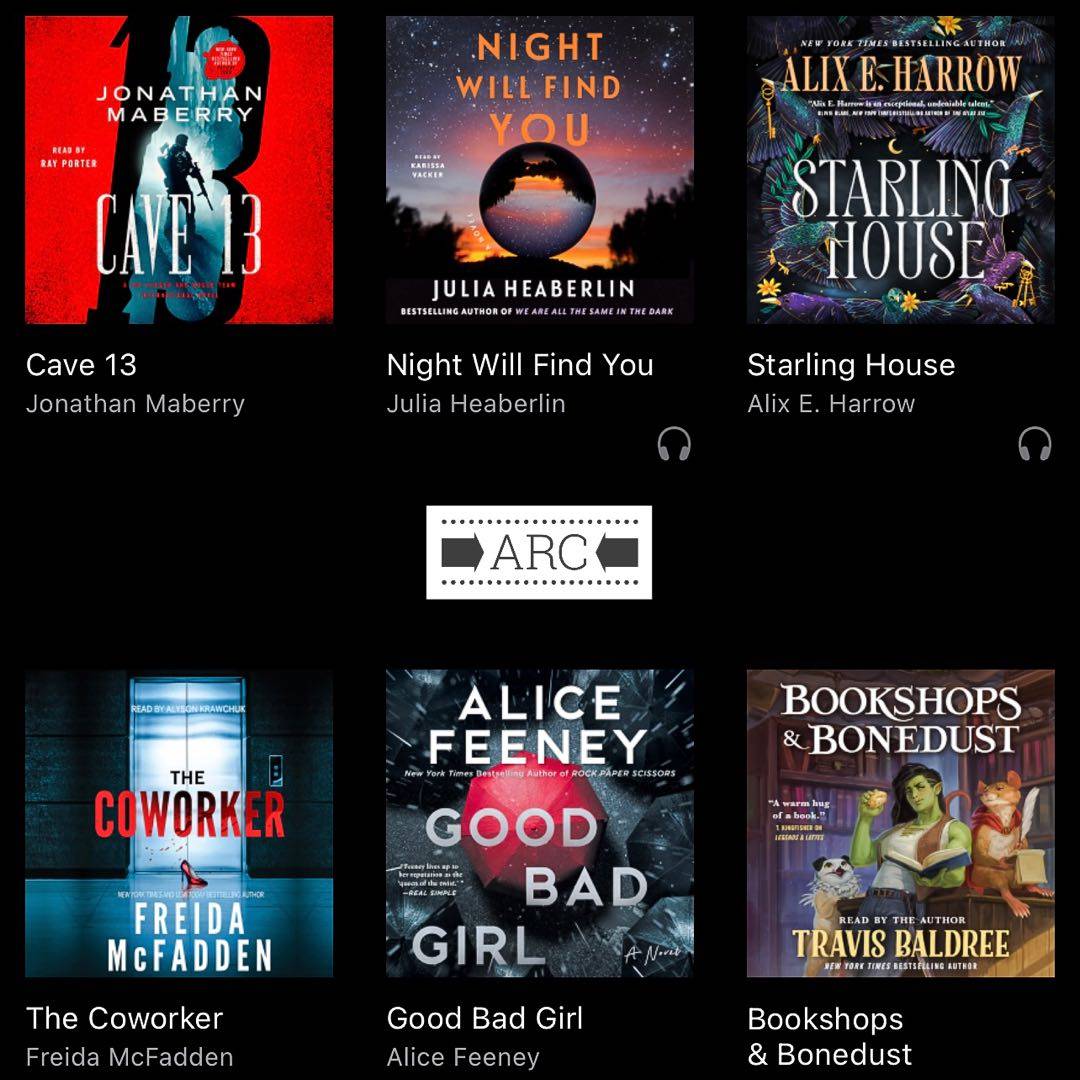The width and height of the screenshot is (1080, 1080).
Task: Click the "Good Bad Girl" title
Action: (485, 1018)
